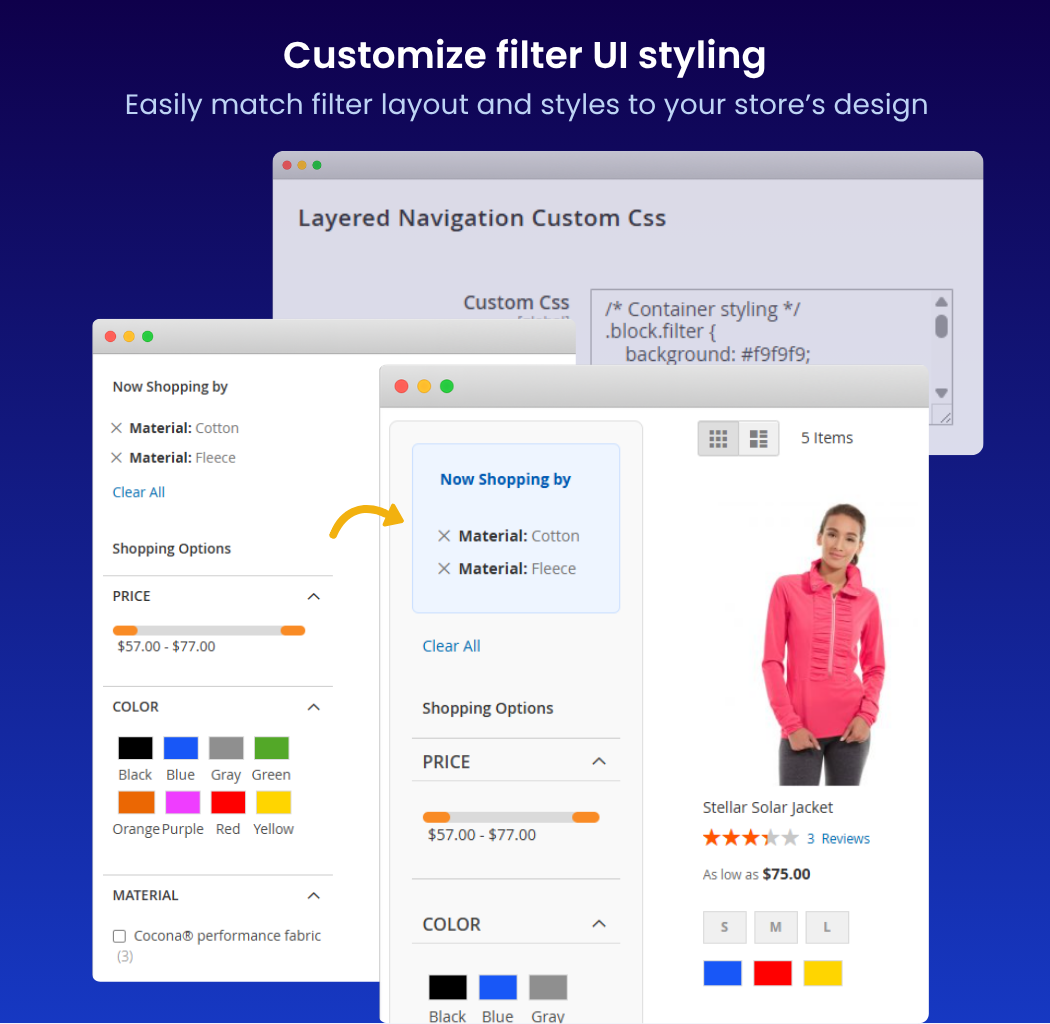Collapse MATERIAL section in left window

tap(313, 895)
